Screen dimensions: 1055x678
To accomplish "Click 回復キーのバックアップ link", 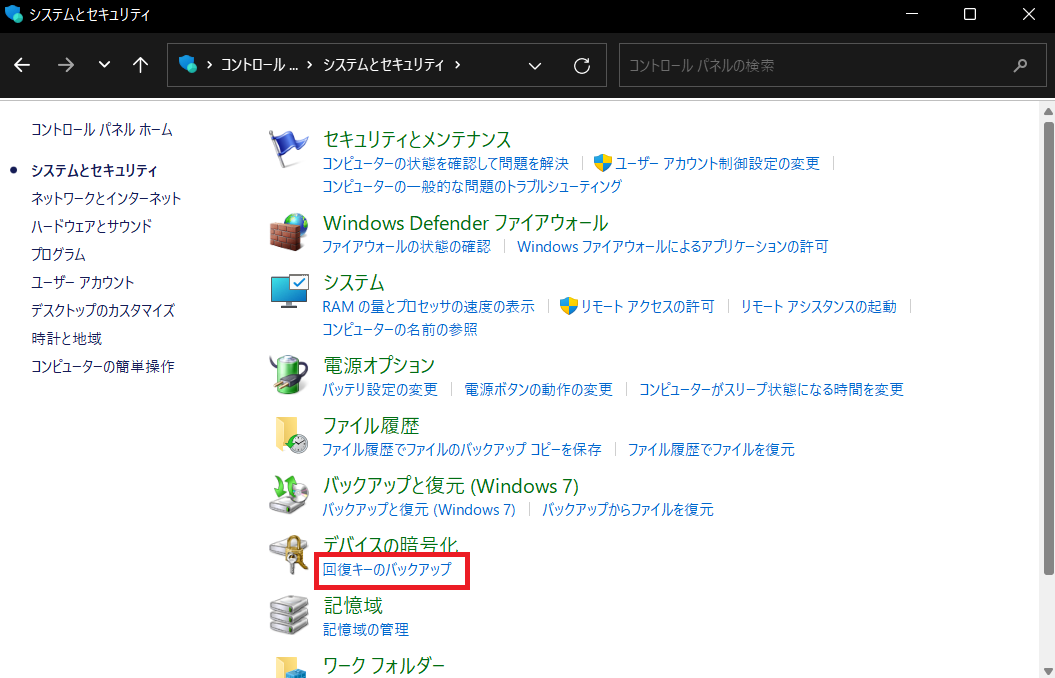I will pos(387,570).
